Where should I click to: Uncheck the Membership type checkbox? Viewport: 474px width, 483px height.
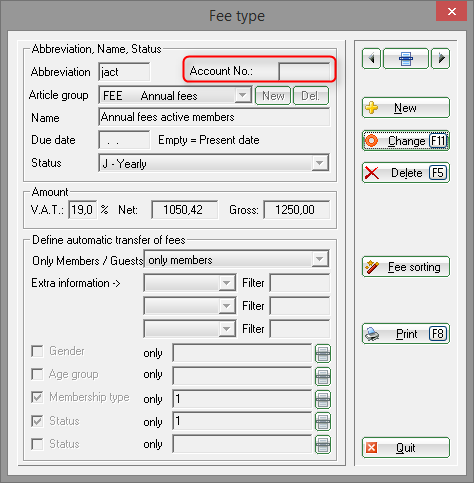[37, 397]
